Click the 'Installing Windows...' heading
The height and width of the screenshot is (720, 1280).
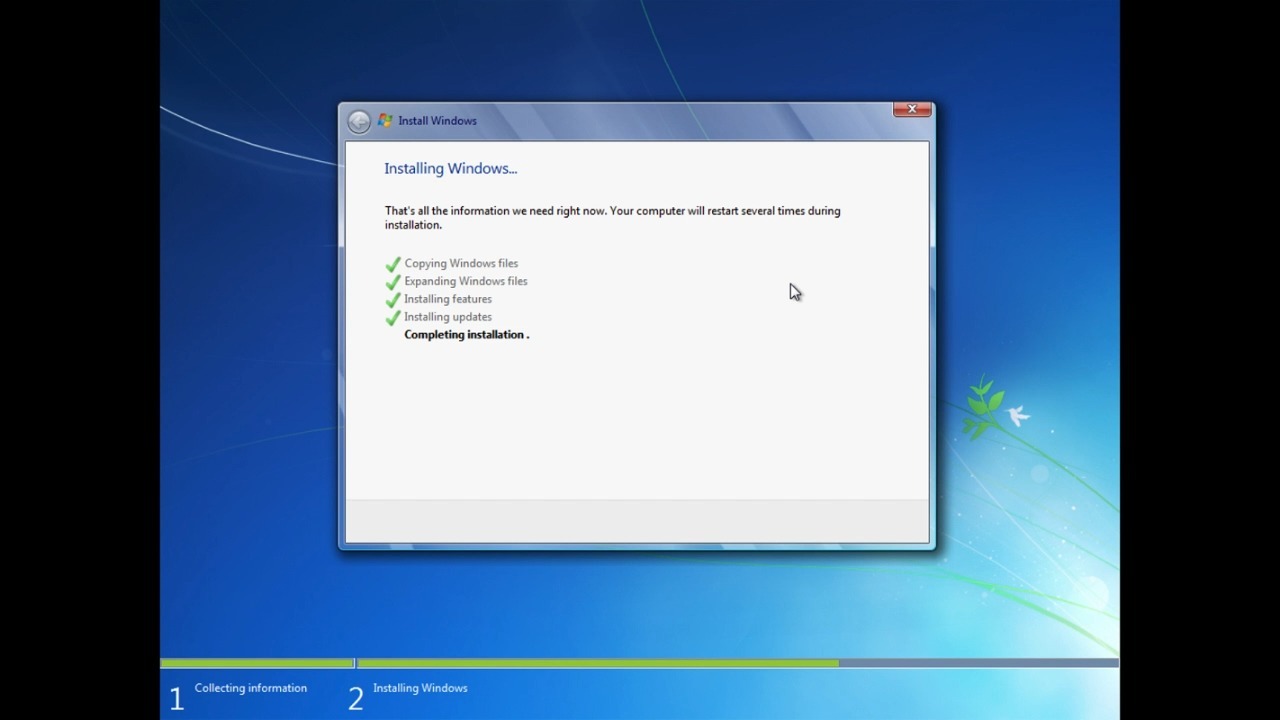pos(450,168)
